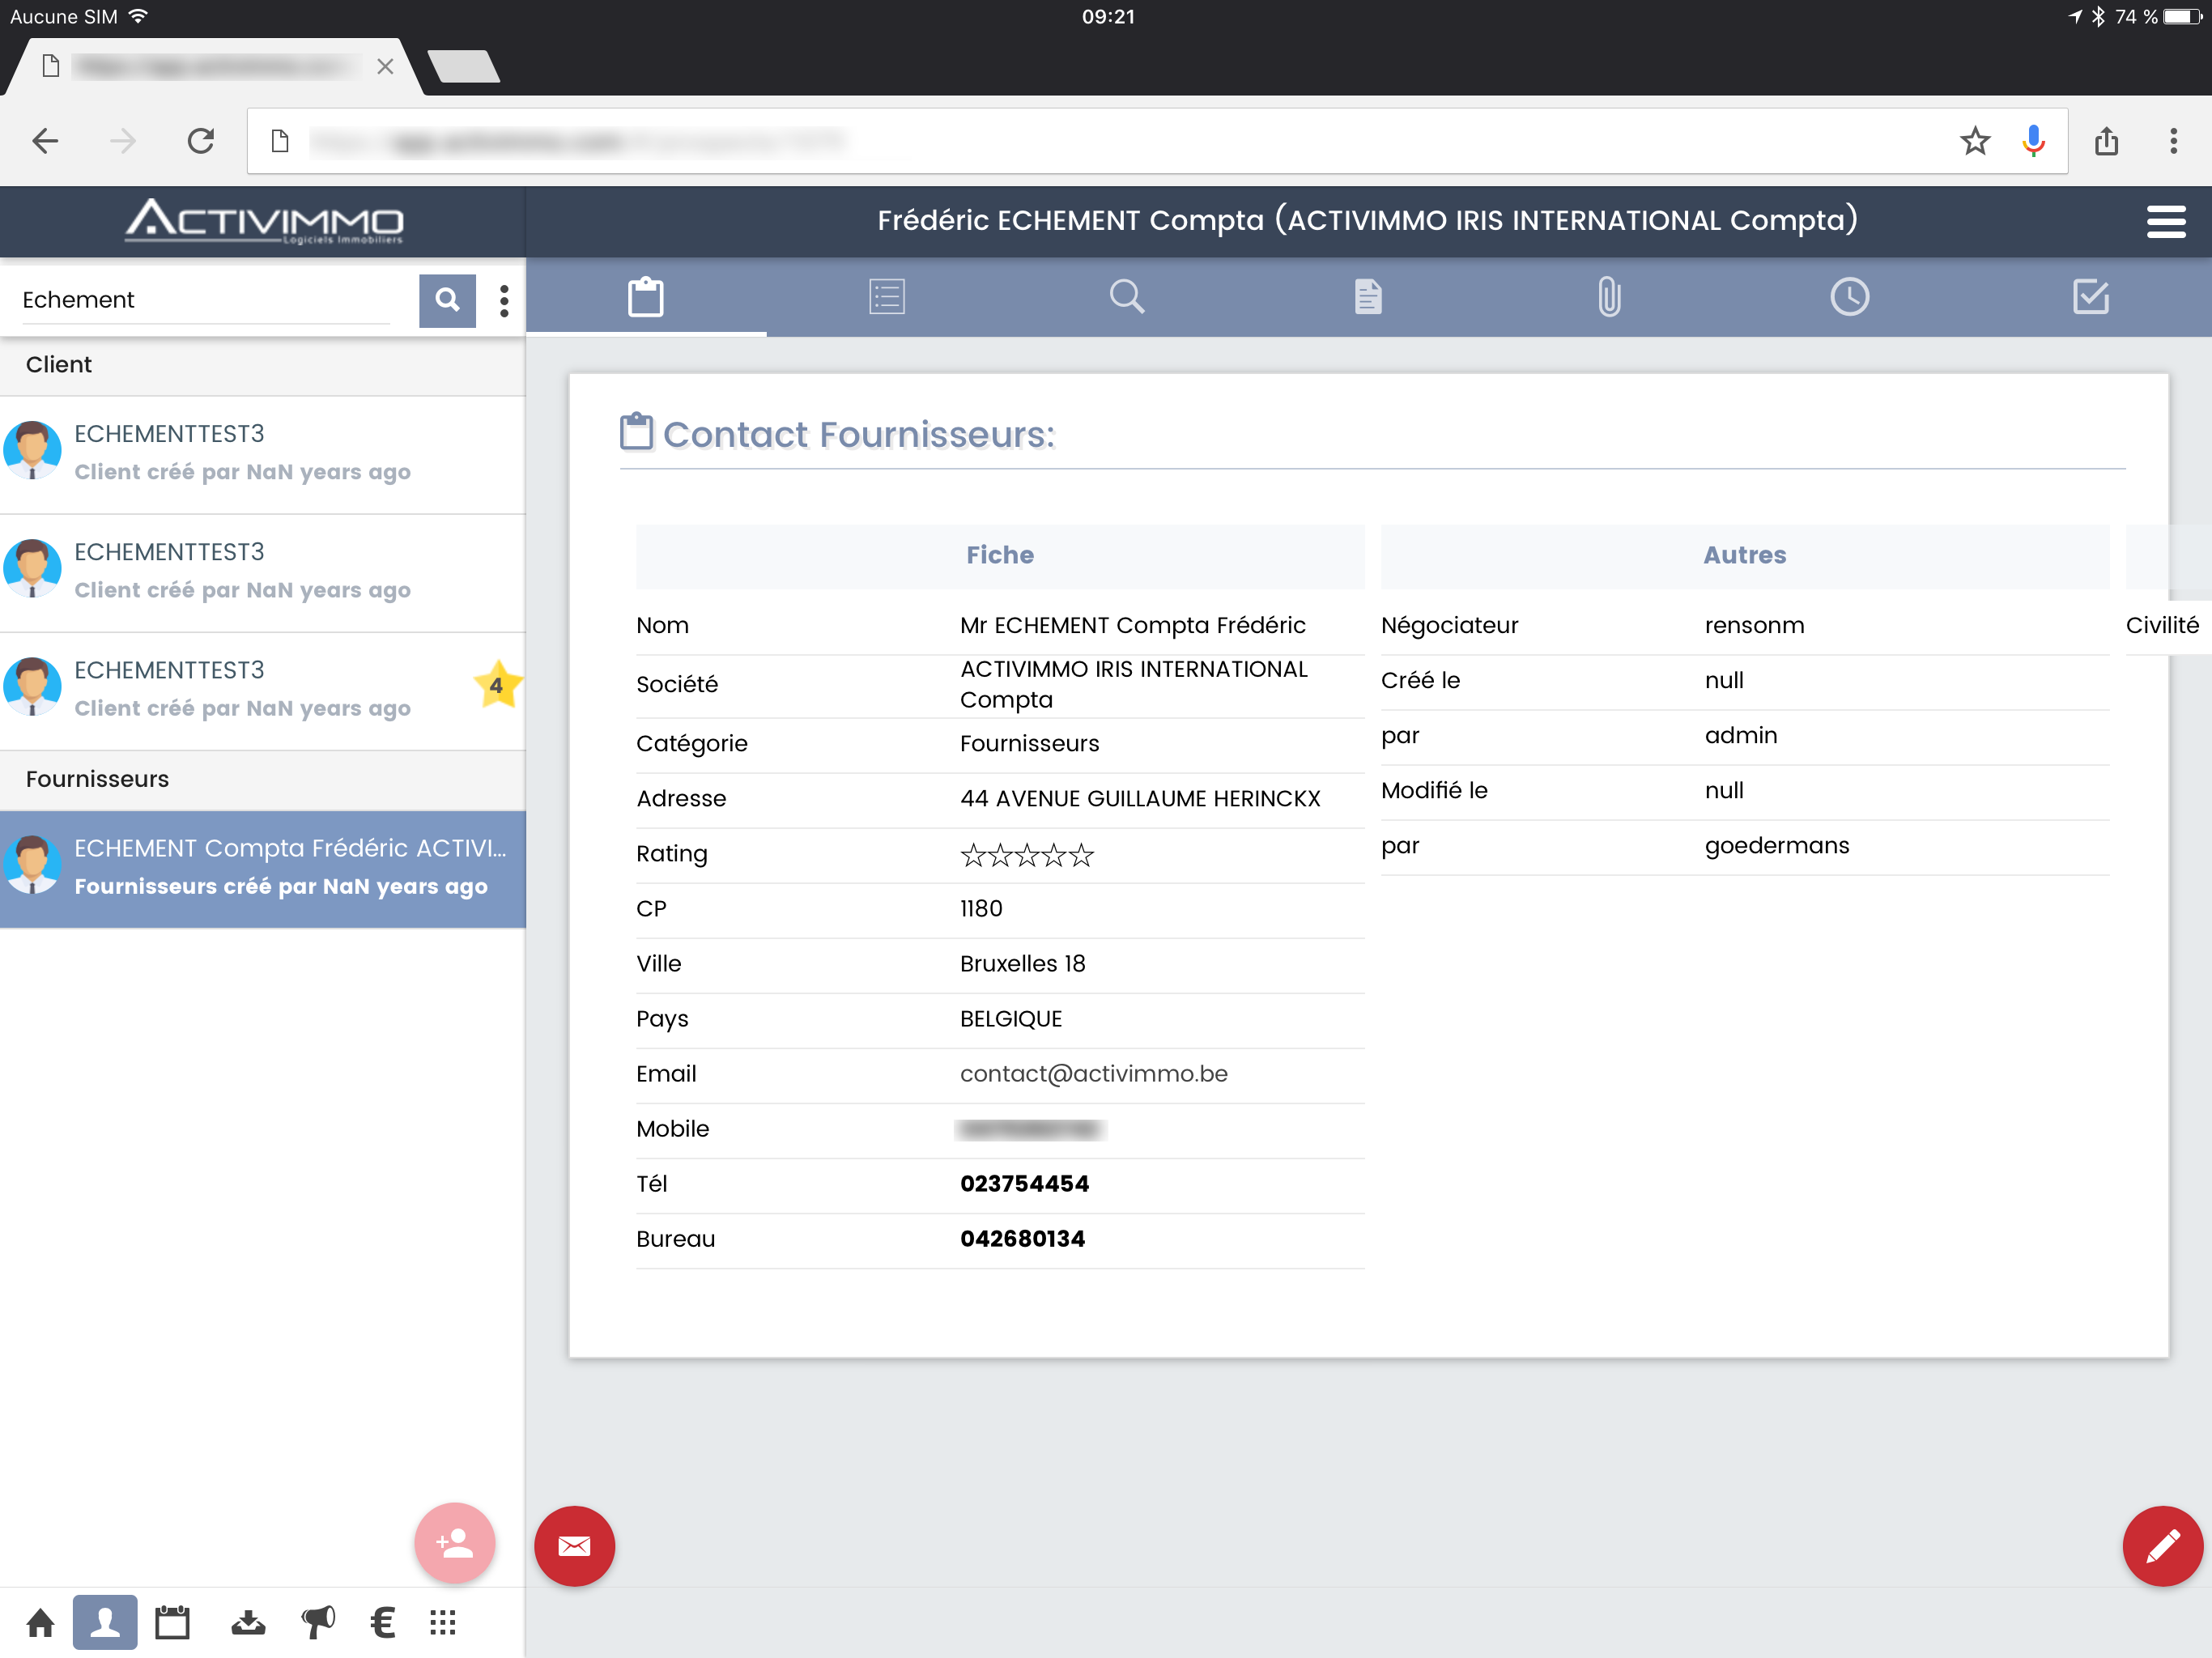Click the add contact floating button
The height and width of the screenshot is (1658, 2212).
pos(455,1543)
